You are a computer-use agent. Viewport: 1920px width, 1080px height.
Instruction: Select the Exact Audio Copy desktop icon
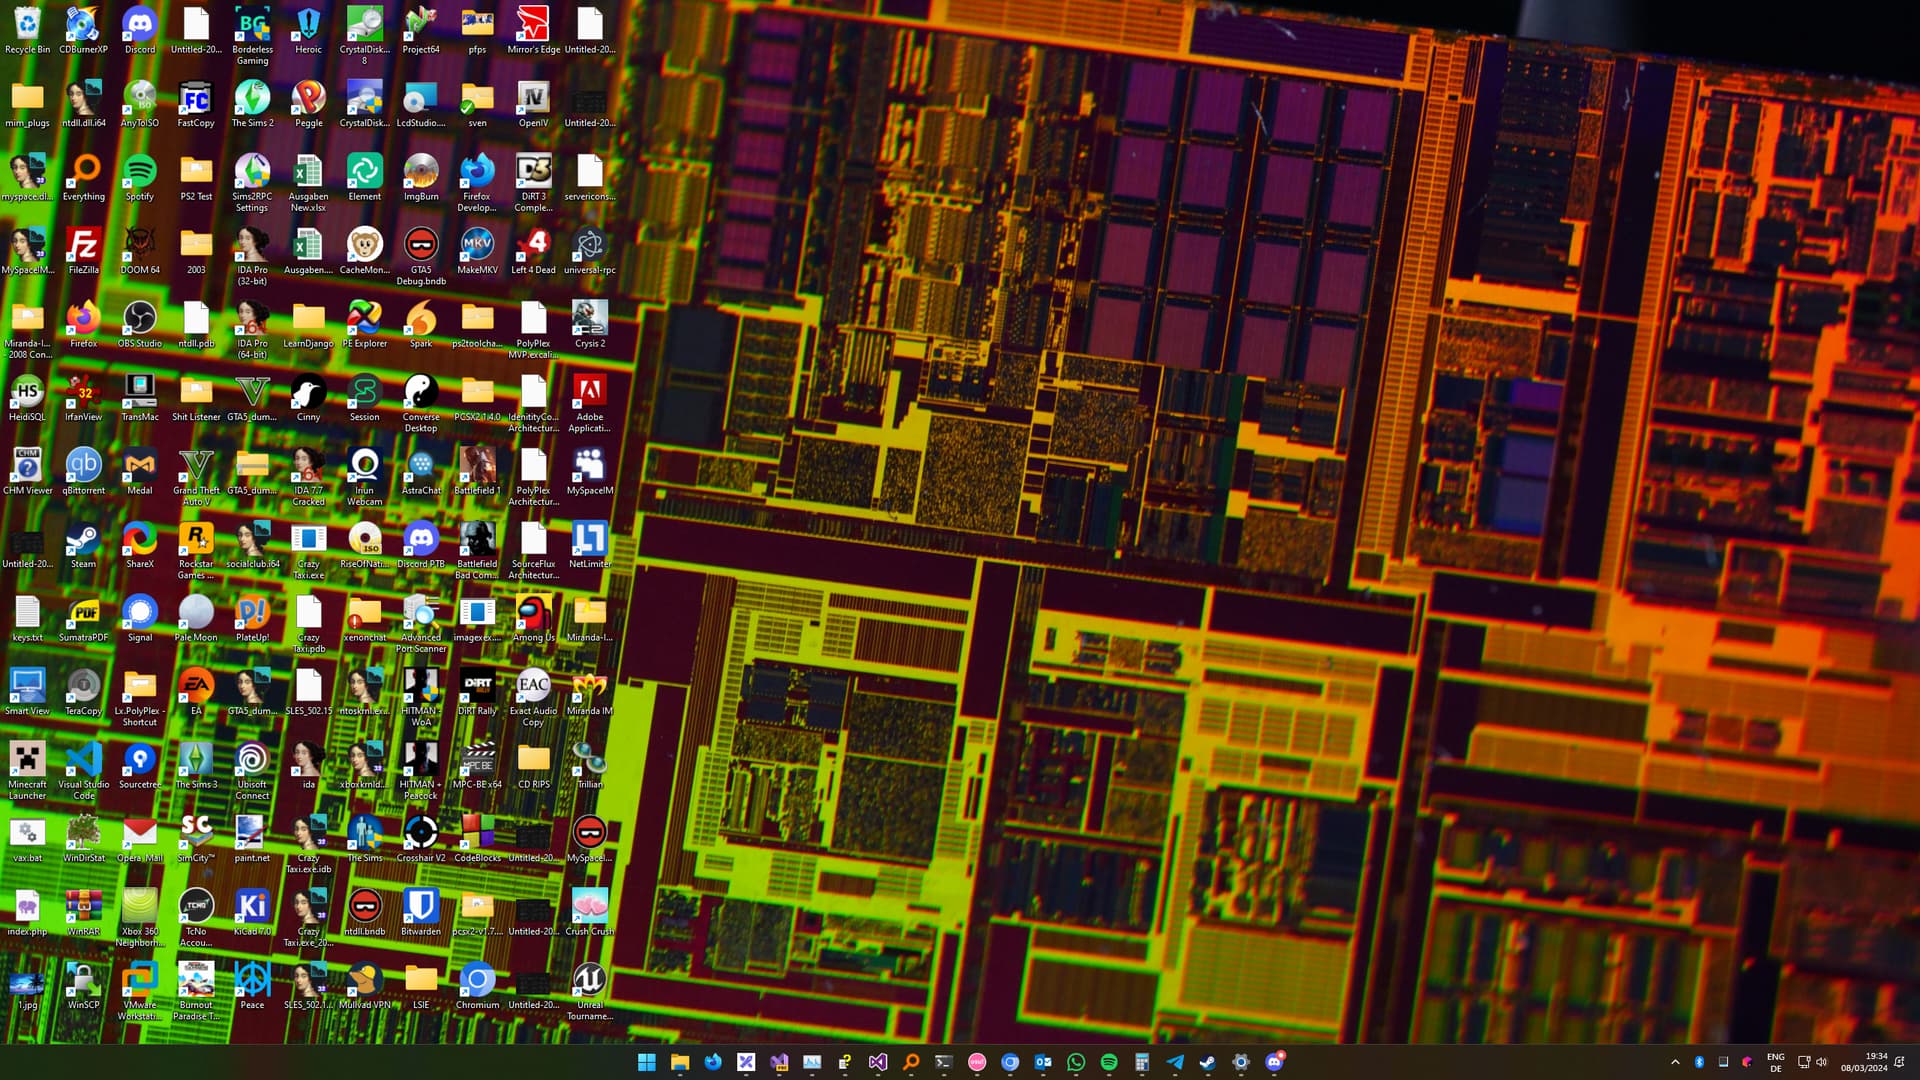click(x=533, y=697)
